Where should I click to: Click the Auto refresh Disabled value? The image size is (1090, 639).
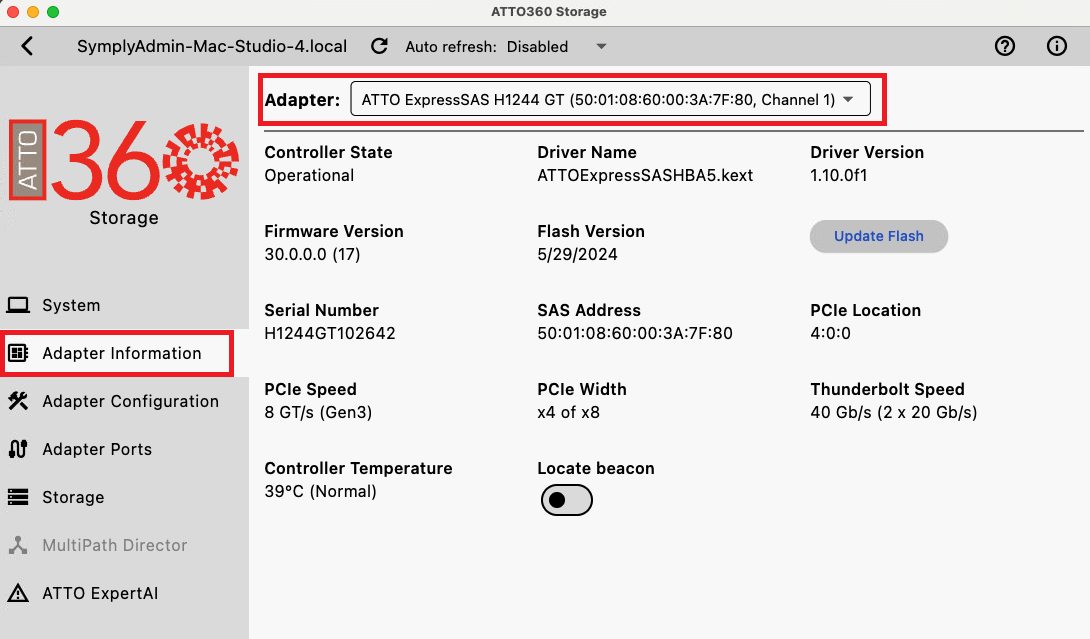tap(537, 47)
